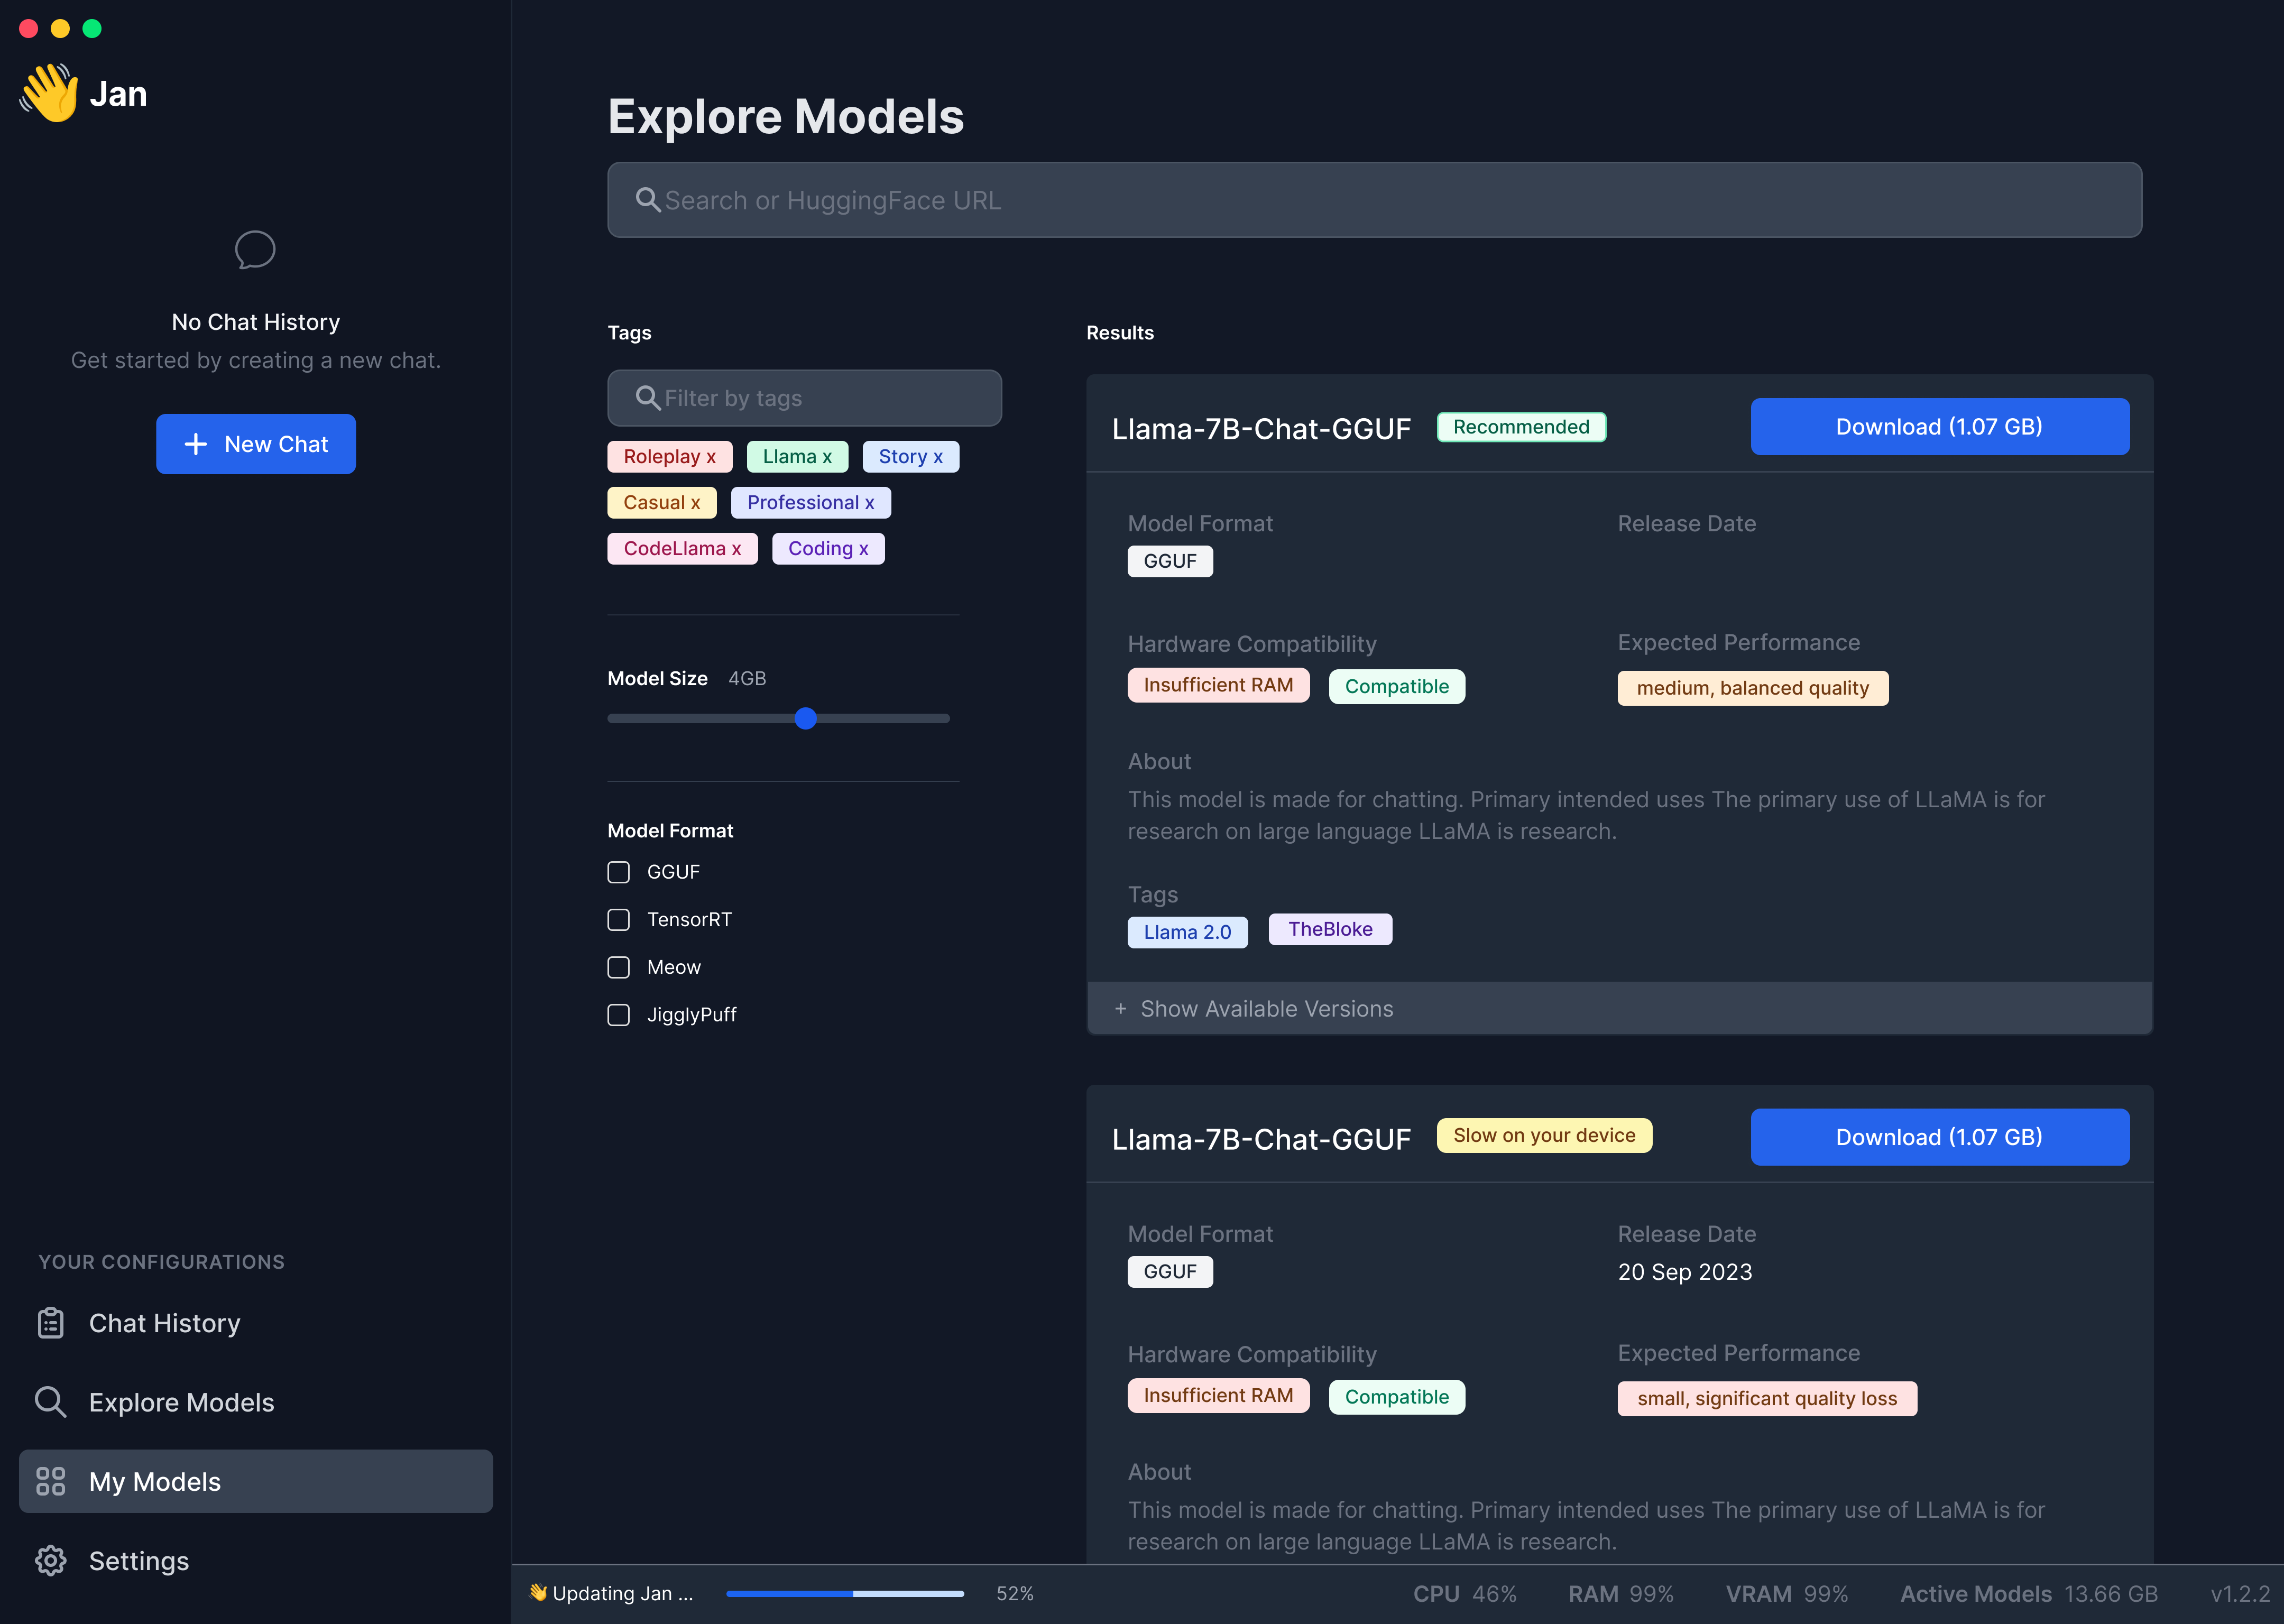This screenshot has height=1624, width=2284.
Task: Click the Chat History clipboard icon
Action: [x=50, y=1323]
